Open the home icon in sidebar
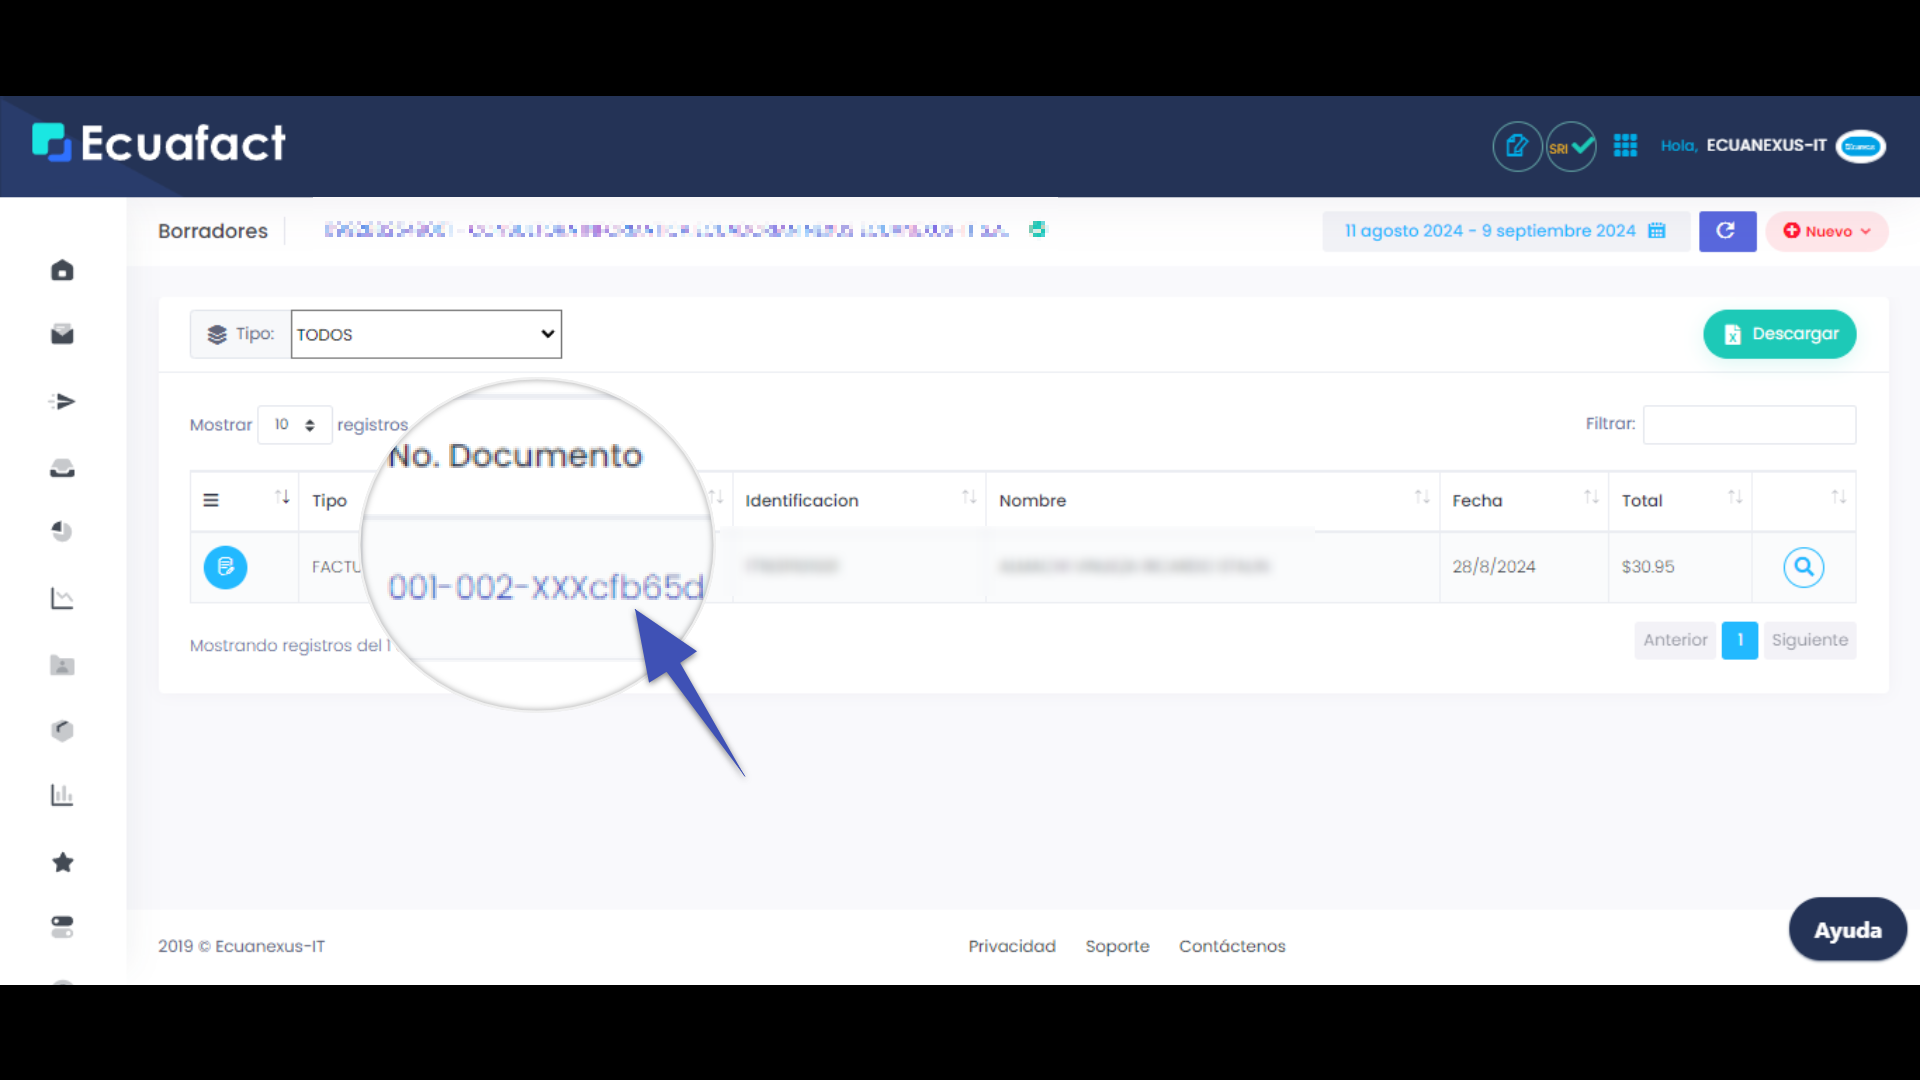 [x=62, y=270]
